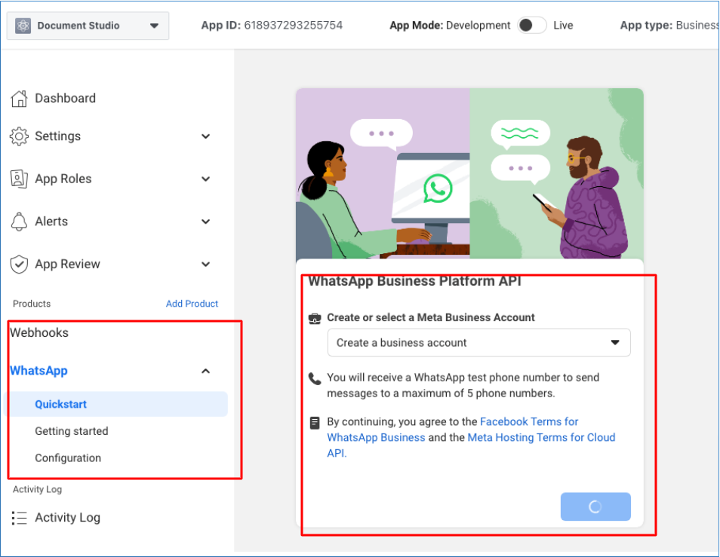Click the App Roles badge icon

click(x=19, y=179)
